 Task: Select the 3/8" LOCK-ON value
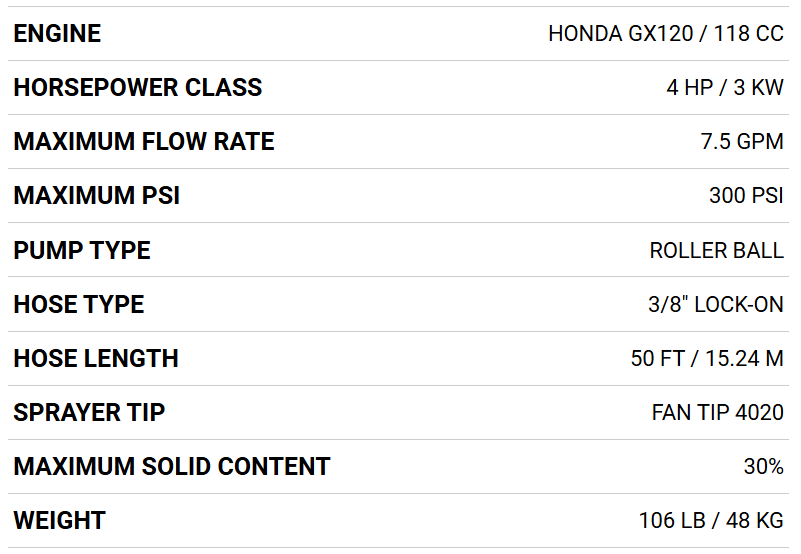tap(715, 304)
